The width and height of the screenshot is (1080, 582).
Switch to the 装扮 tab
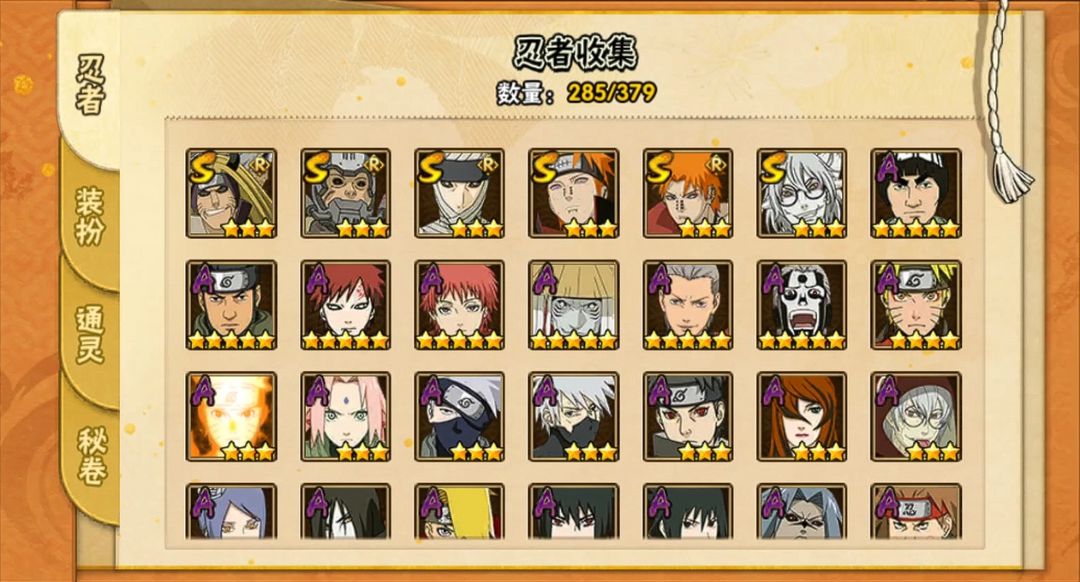(90, 217)
